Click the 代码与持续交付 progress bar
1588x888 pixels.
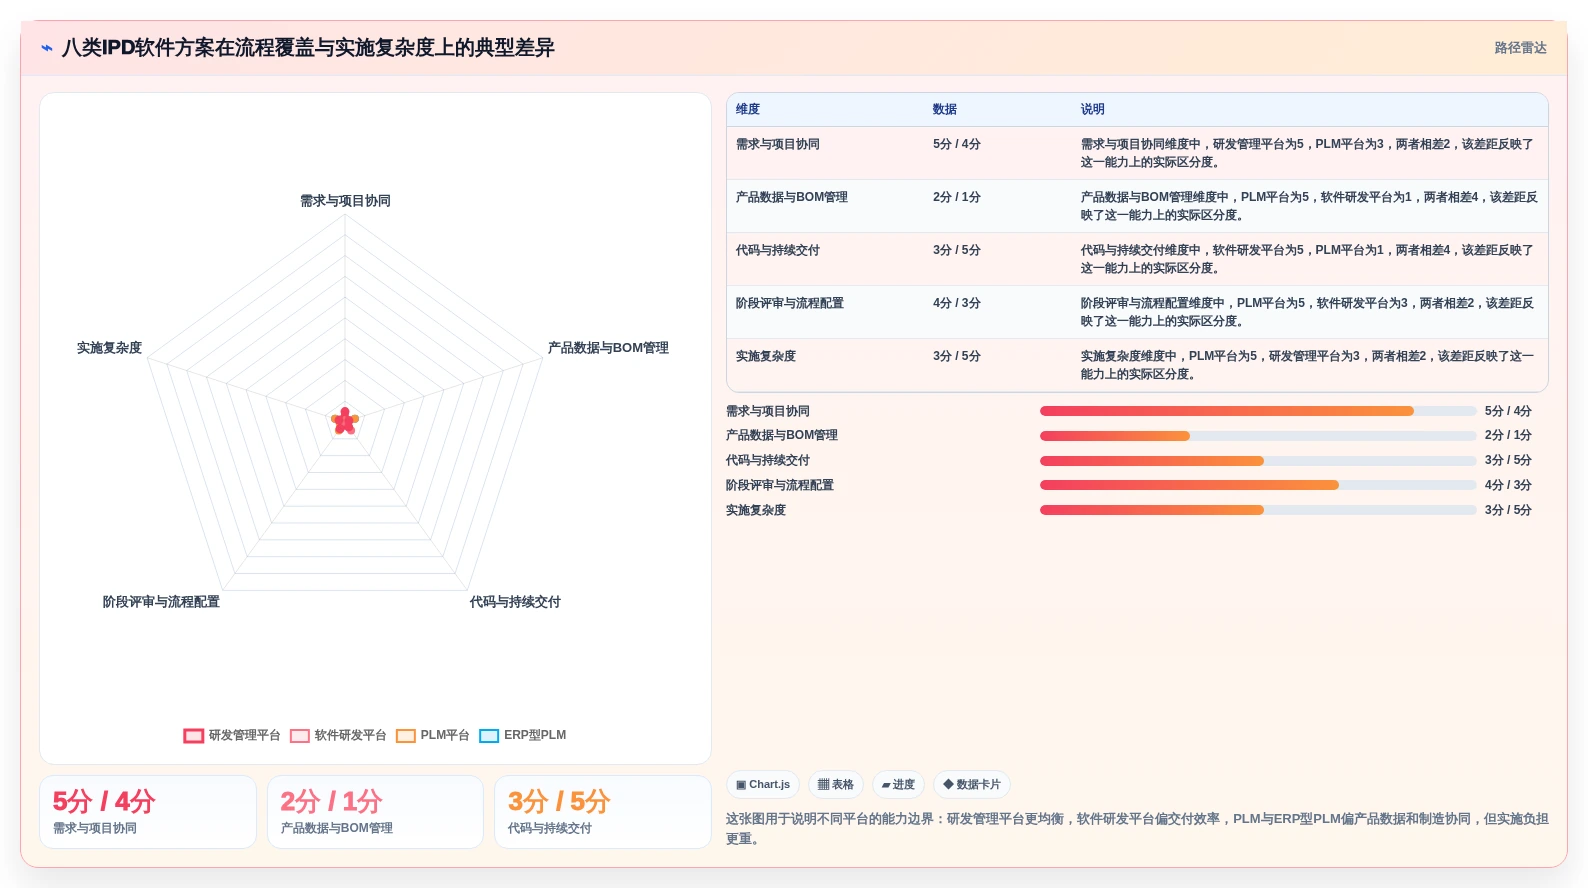tap(1258, 461)
